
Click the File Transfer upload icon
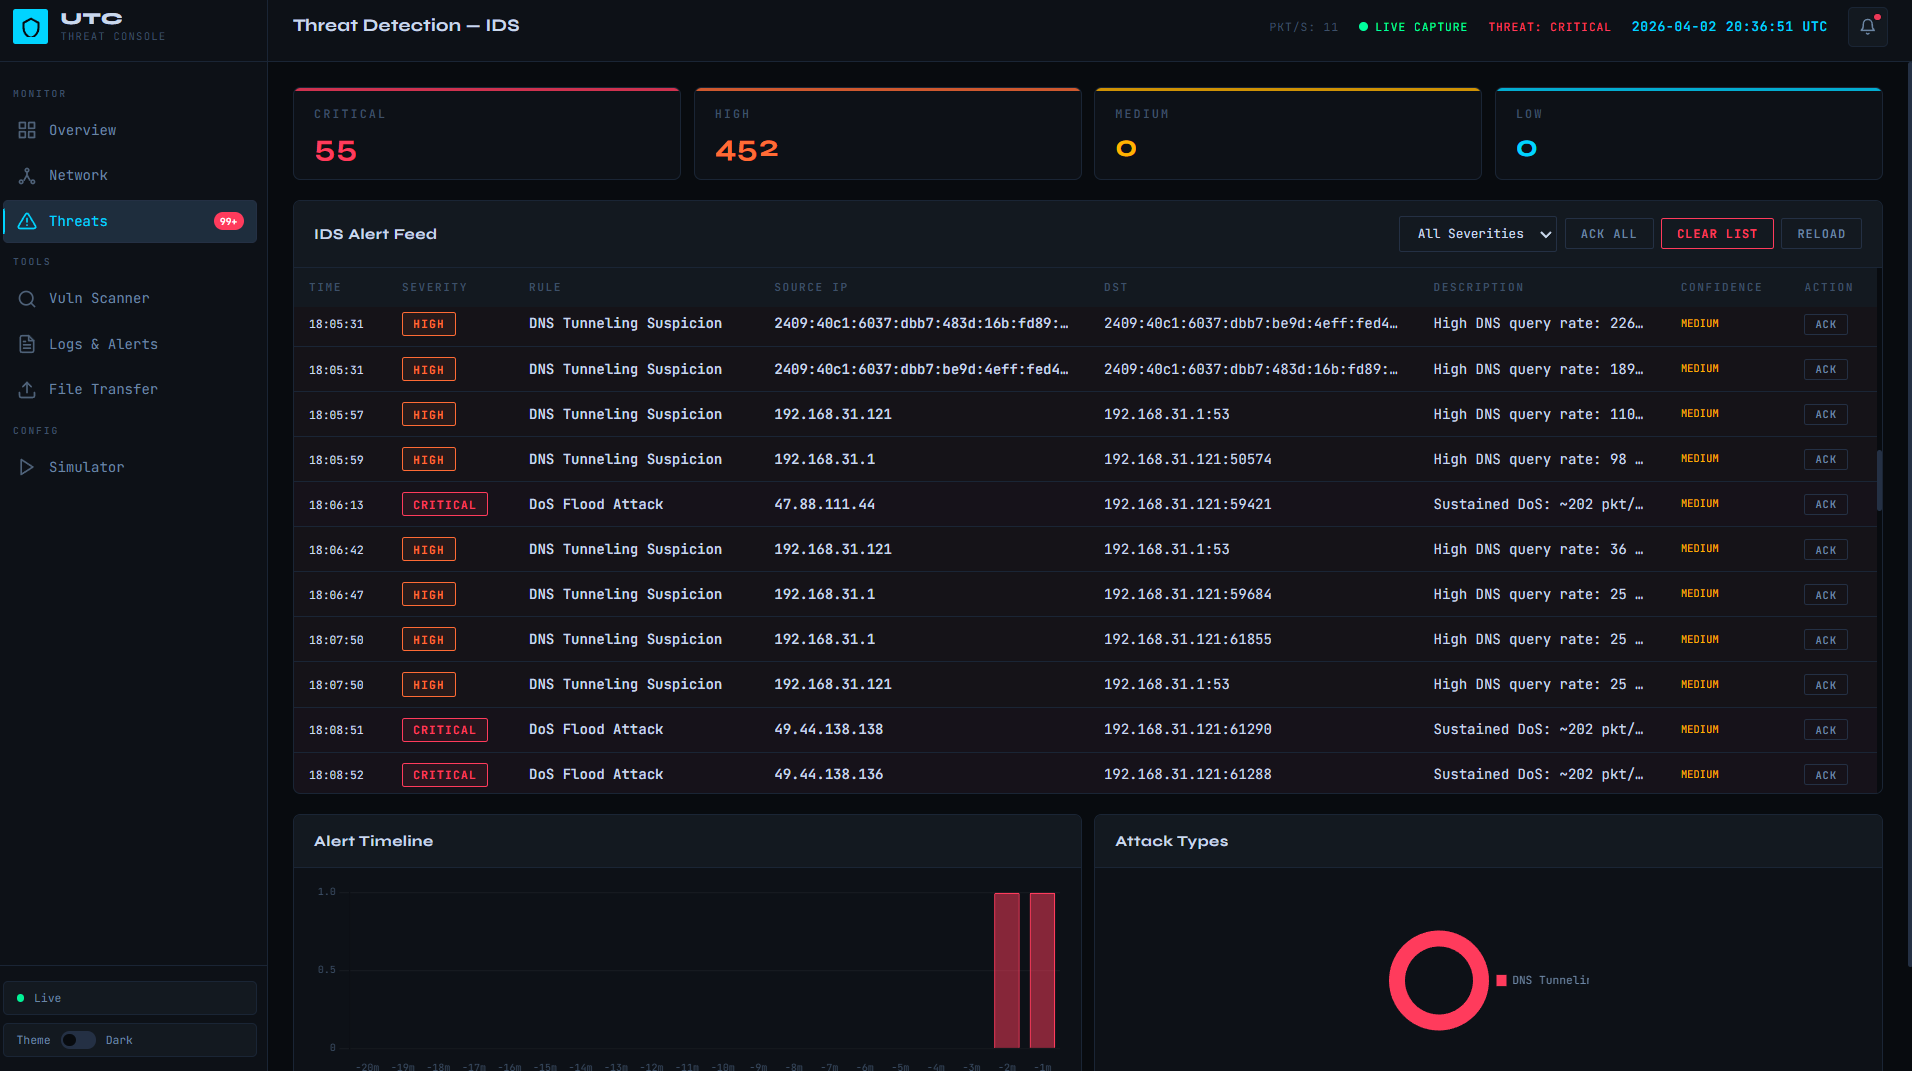27,390
